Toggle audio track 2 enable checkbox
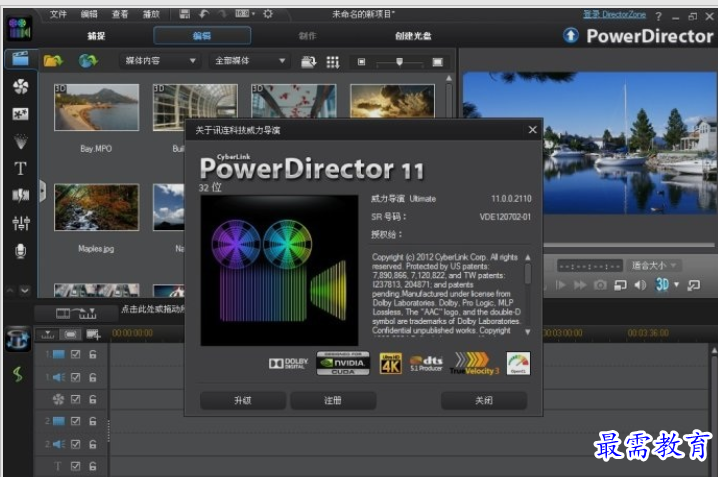718x477 pixels. pos(76,444)
